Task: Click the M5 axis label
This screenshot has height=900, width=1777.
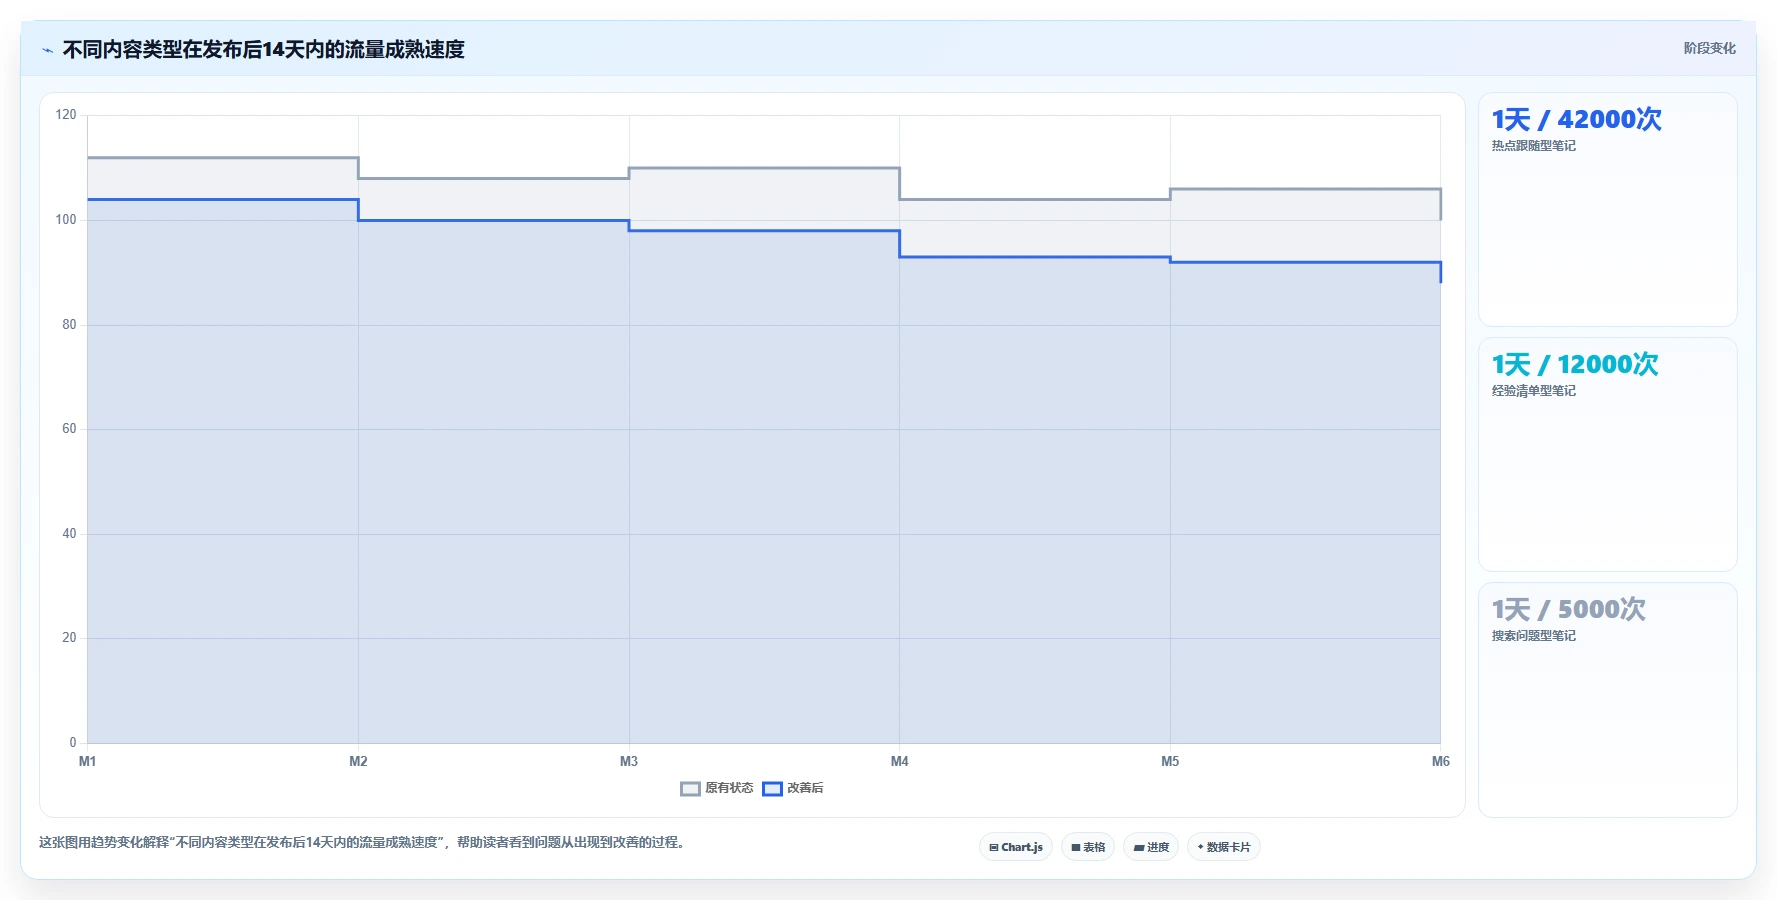Action: [1170, 761]
